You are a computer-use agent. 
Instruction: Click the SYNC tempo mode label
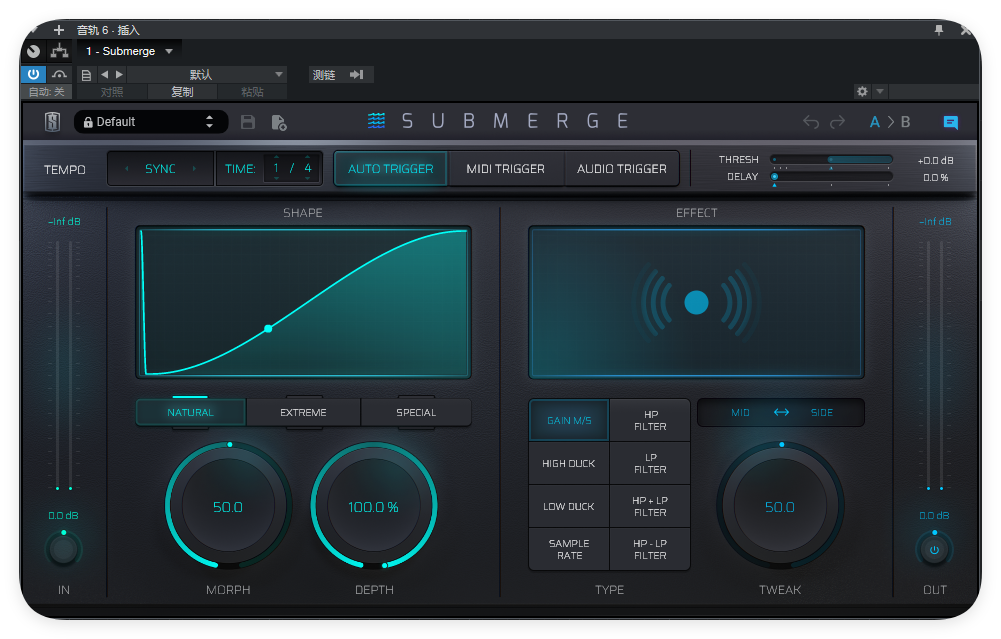pyautogui.click(x=160, y=169)
